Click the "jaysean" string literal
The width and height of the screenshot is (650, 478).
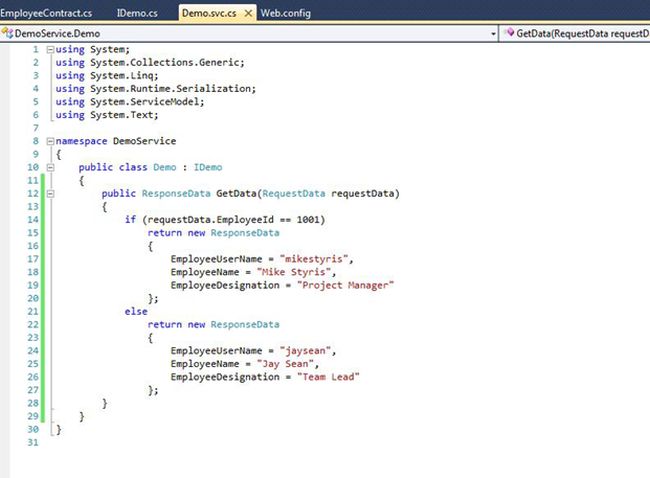point(306,351)
